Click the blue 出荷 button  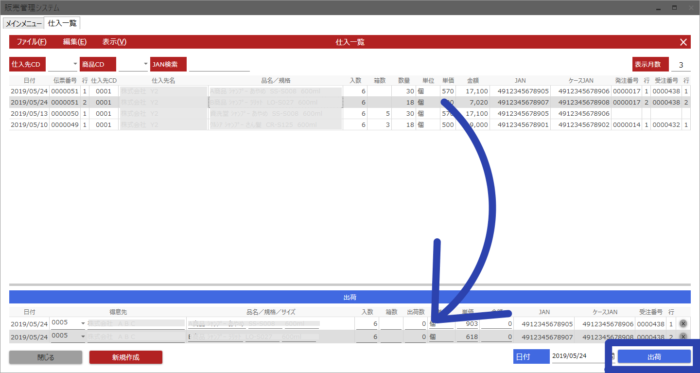click(654, 357)
